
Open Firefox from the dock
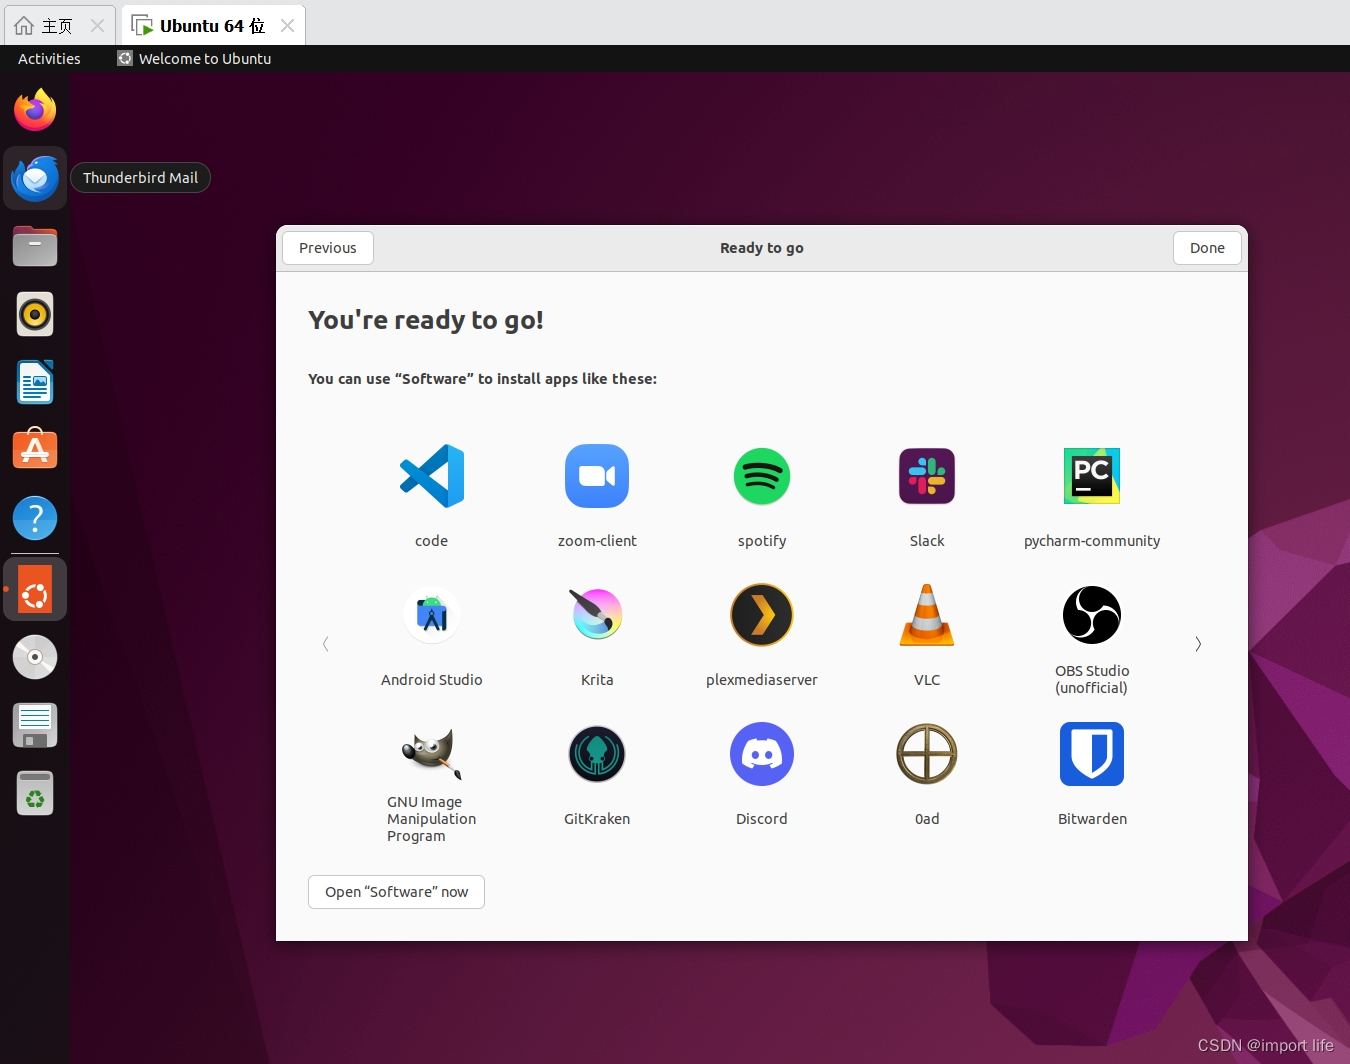click(35, 110)
